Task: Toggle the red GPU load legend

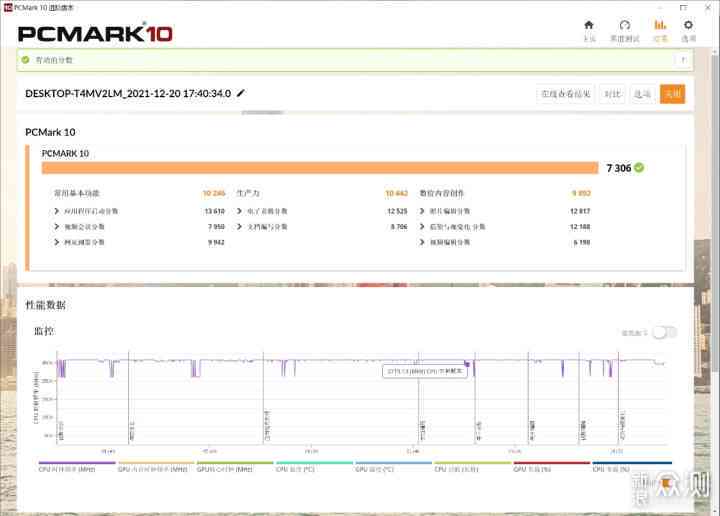Action: click(551, 467)
